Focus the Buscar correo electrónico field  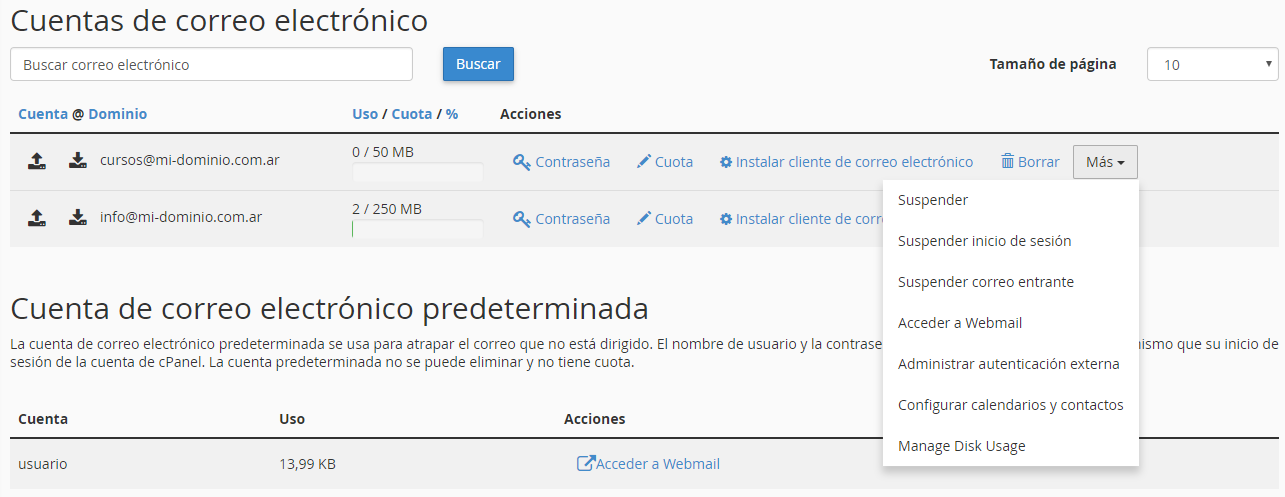click(x=211, y=65)
